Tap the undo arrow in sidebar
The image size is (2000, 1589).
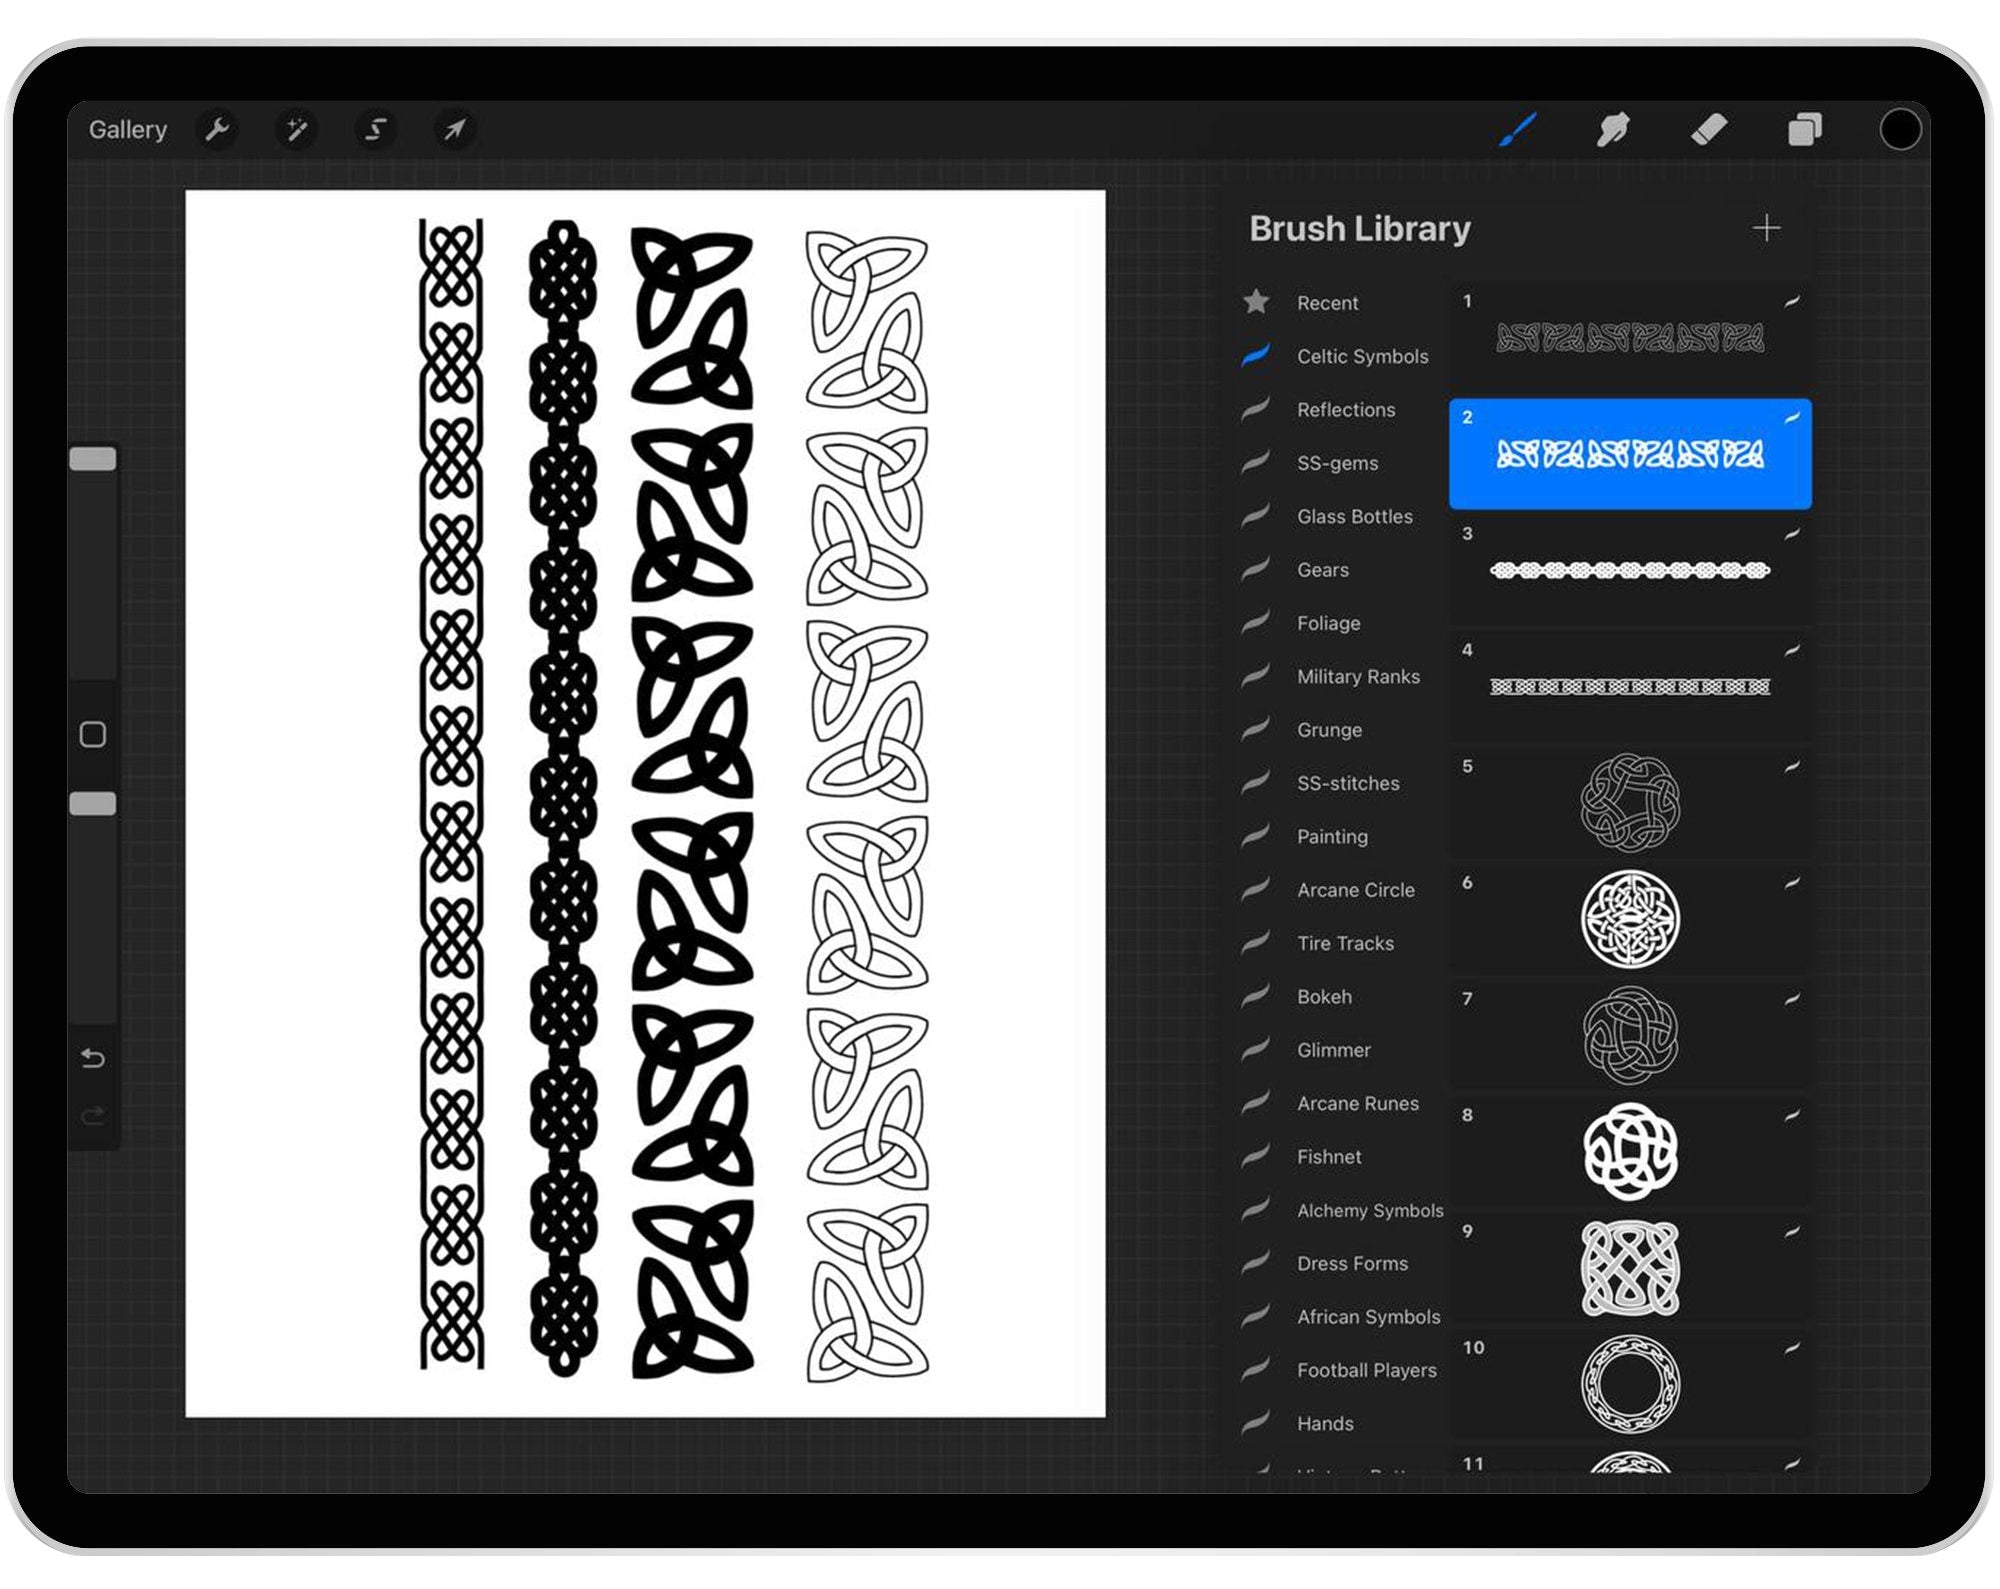point(93,1057)
